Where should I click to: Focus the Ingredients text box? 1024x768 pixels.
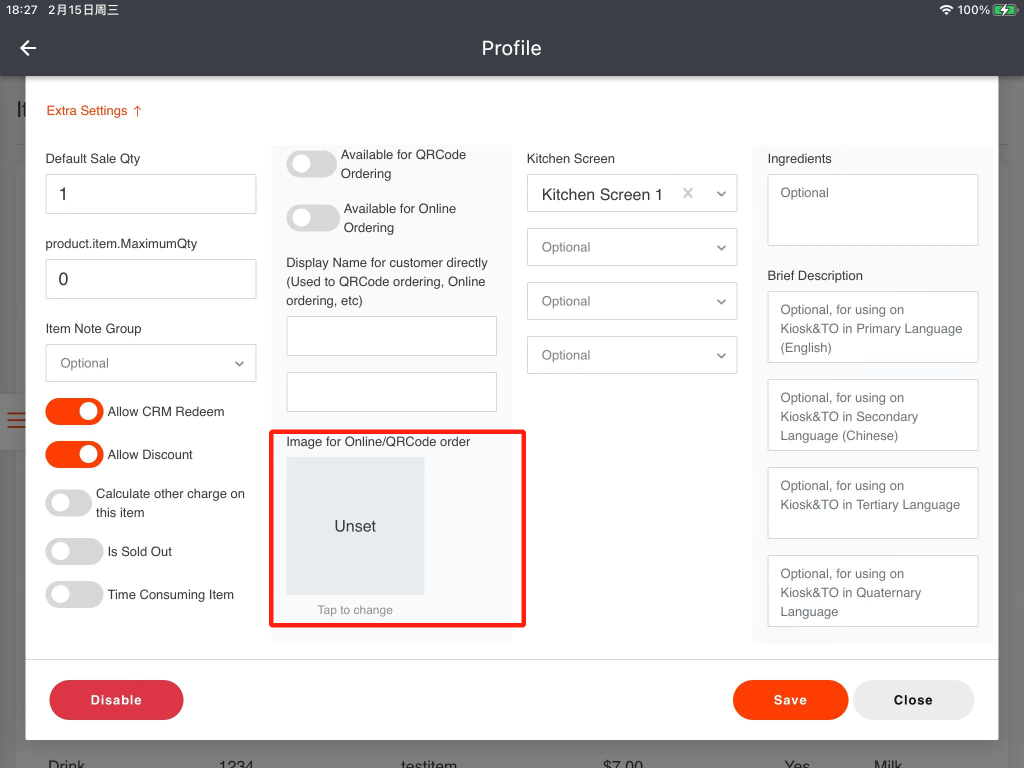872,210
